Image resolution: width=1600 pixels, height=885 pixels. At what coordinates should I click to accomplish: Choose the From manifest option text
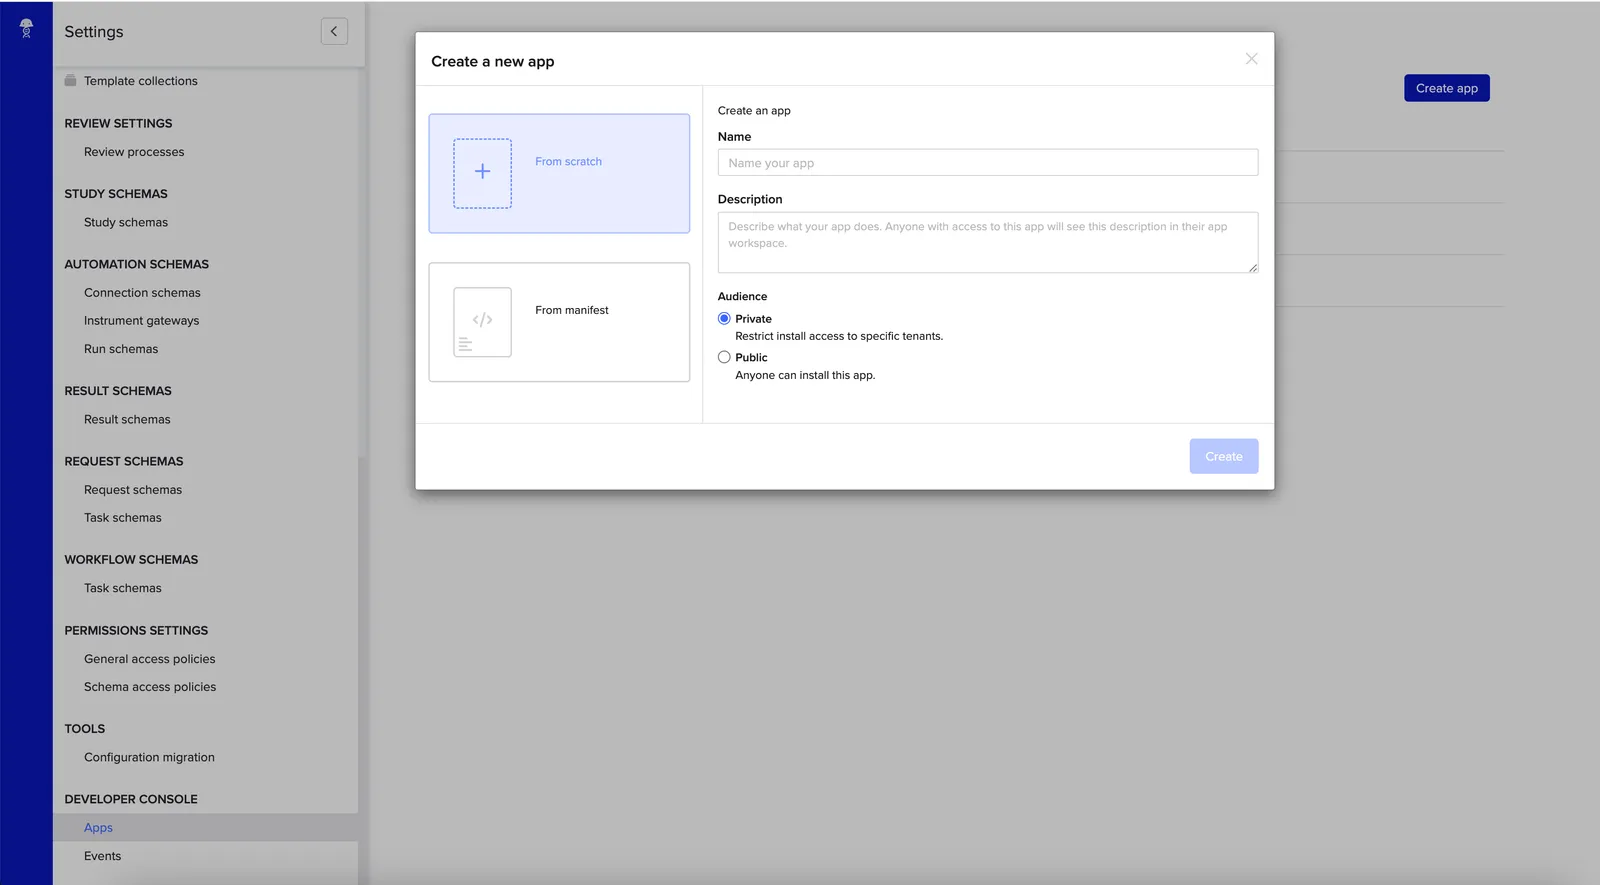point(571,310)
